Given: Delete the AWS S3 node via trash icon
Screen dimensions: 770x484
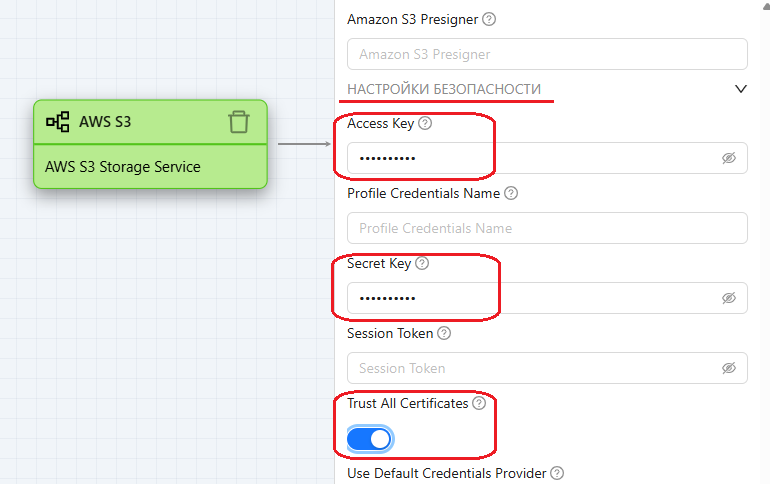Looking at the screenshot, I should pos(238,122).
